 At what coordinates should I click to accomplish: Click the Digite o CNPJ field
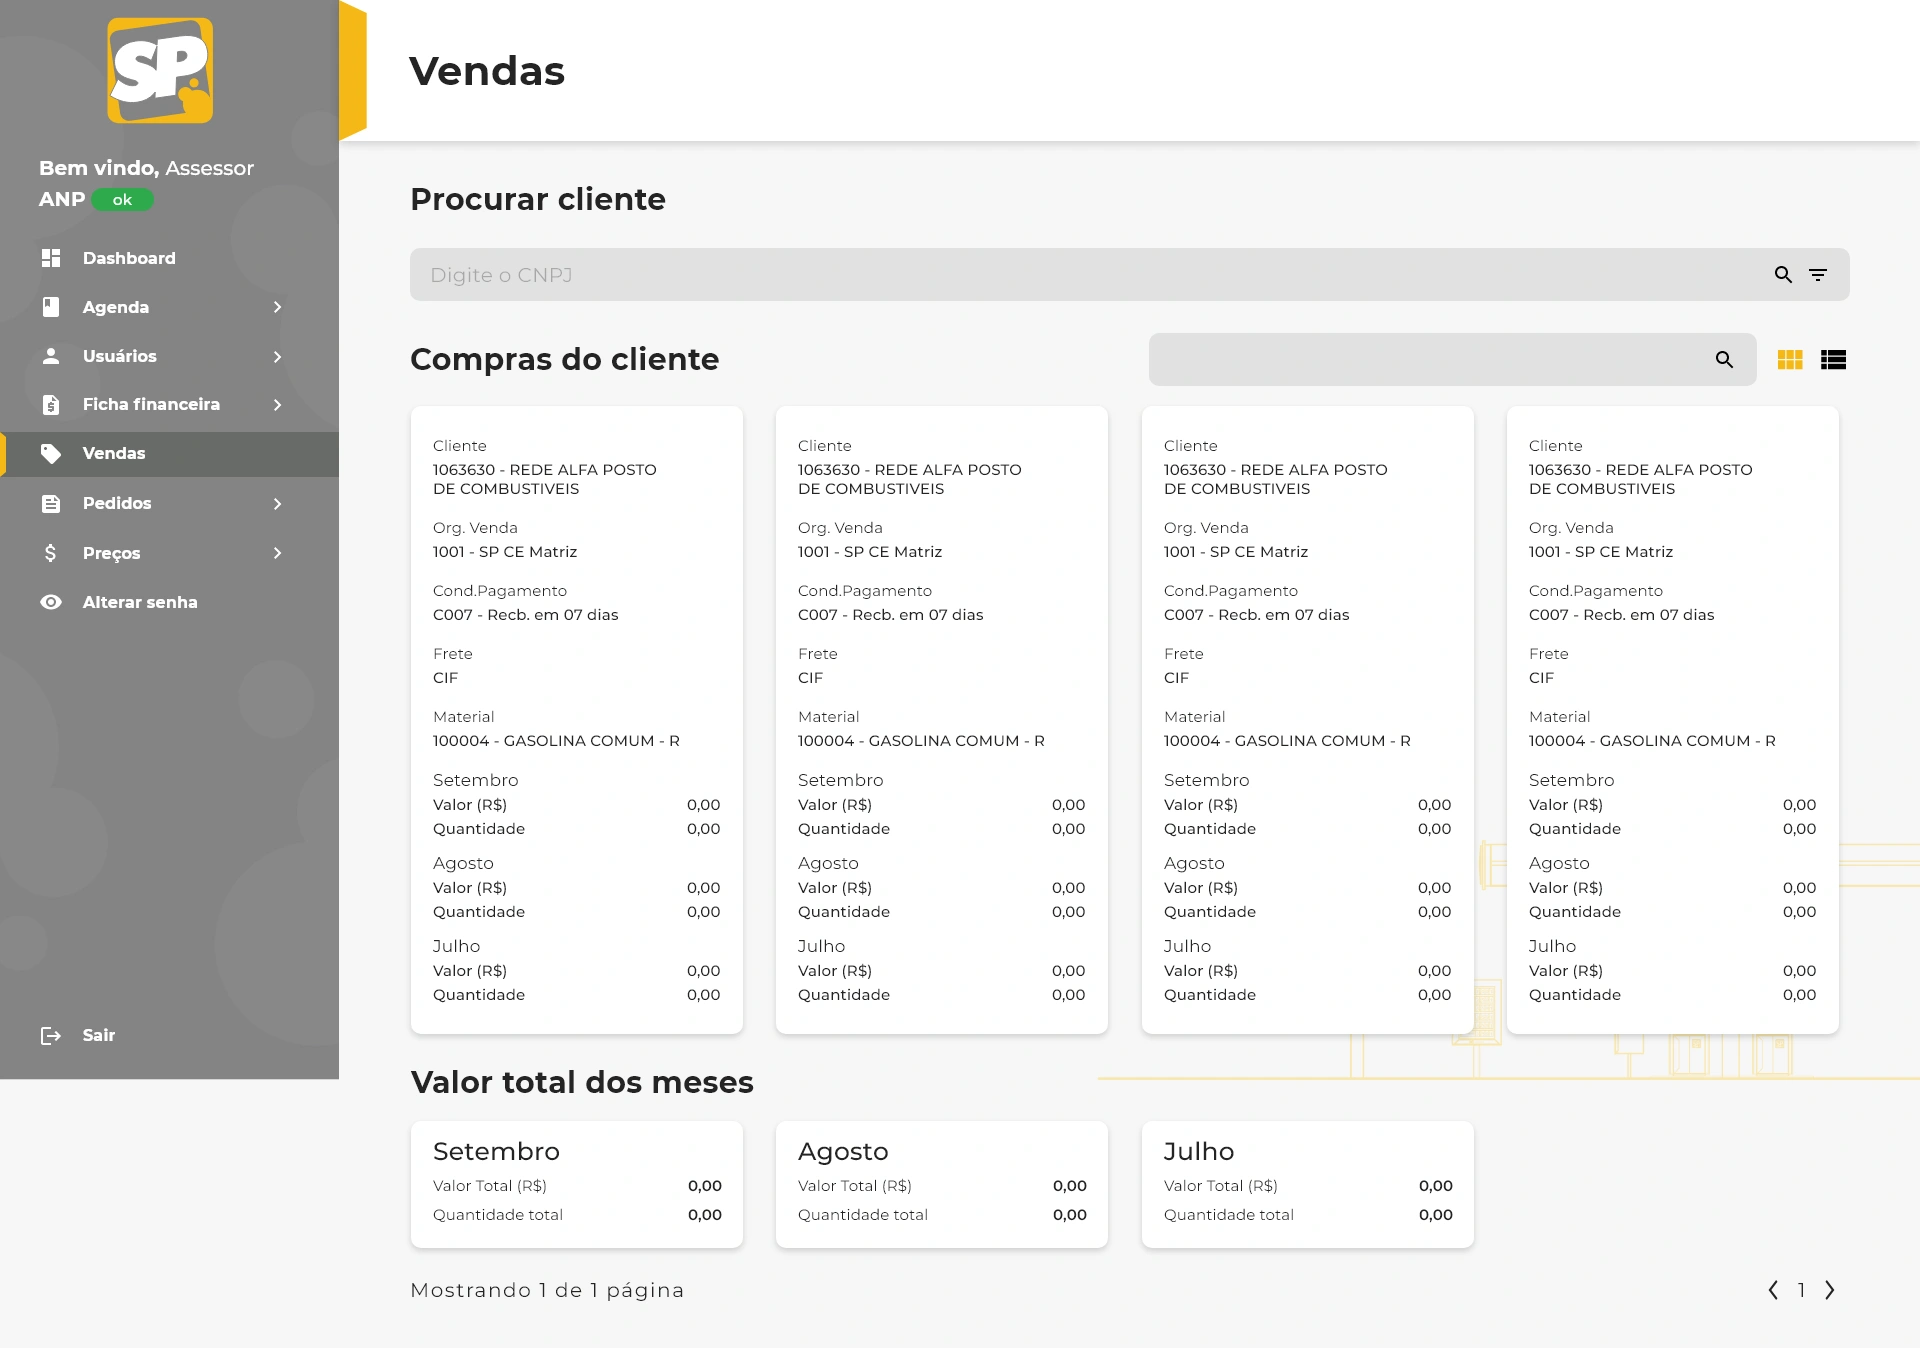(1080, 275)
